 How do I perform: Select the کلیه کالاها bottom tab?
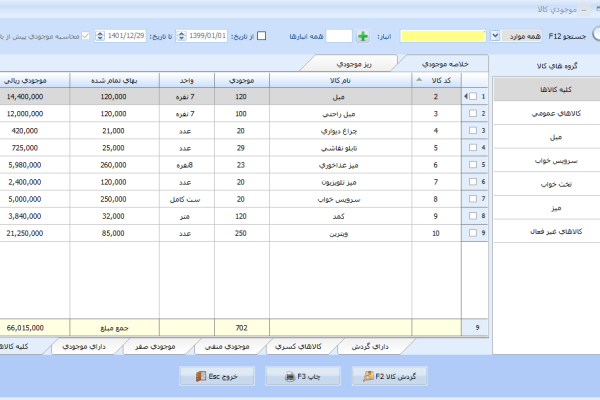(x=17, y=347)
